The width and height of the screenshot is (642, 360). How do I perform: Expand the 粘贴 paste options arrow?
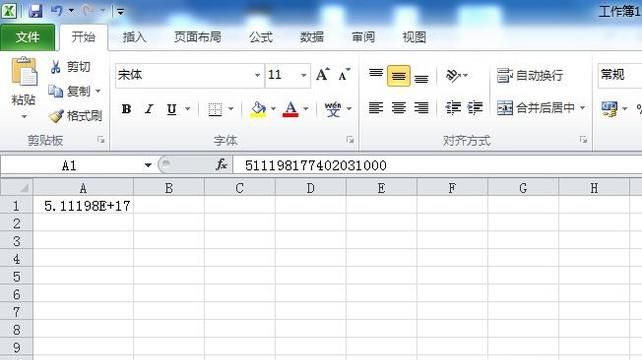[24, 116]
